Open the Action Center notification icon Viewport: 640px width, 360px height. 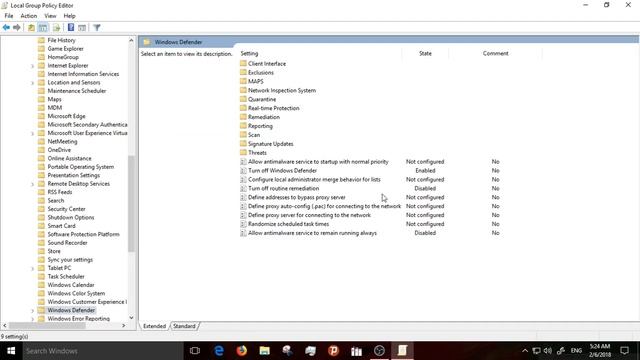click(624, 351)
